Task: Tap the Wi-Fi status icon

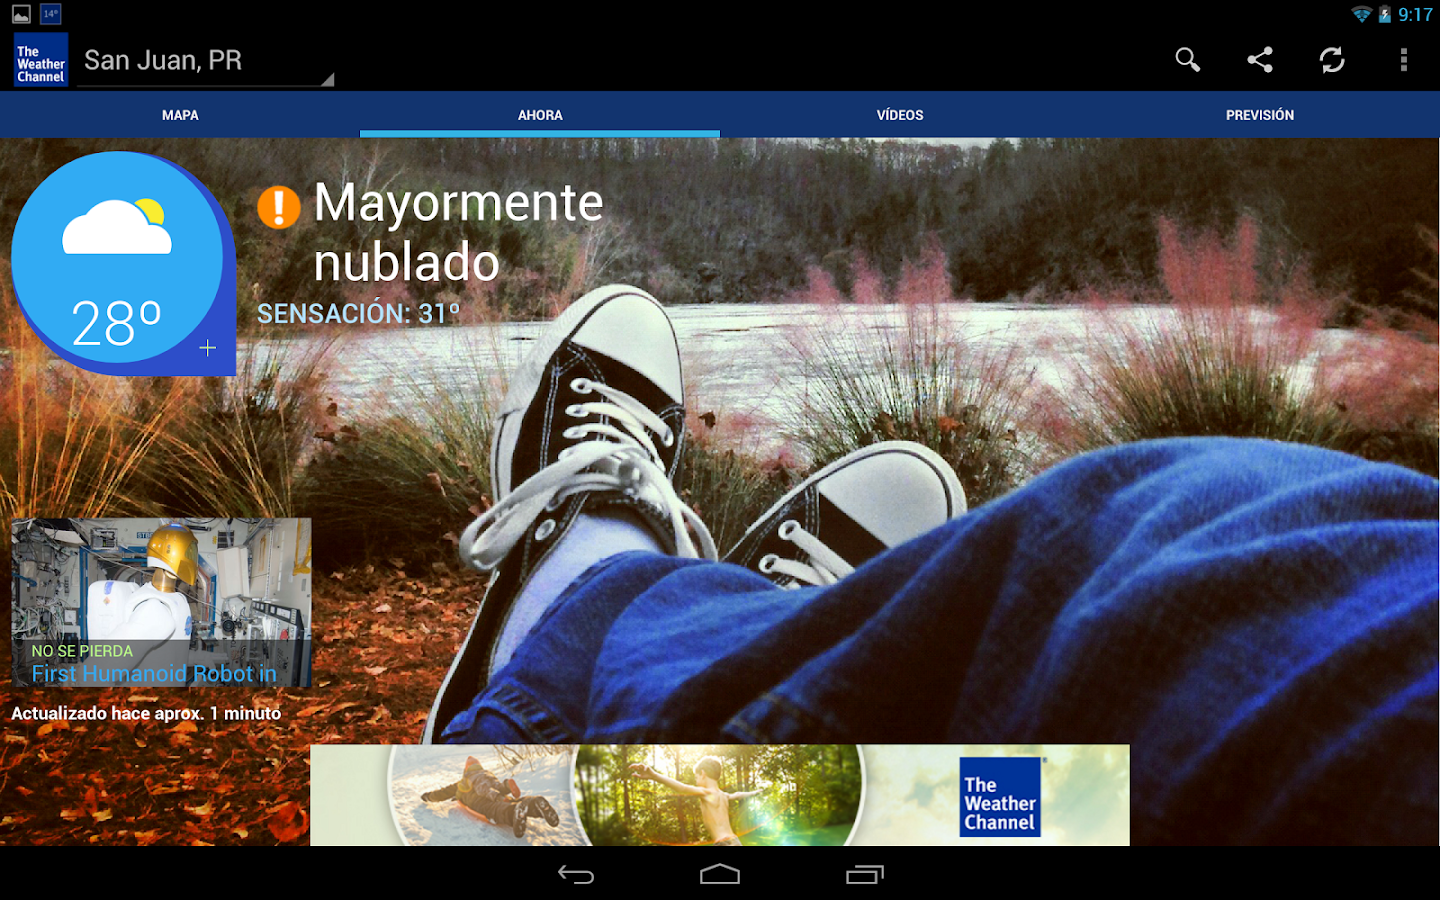Action: pos(1361,14)
